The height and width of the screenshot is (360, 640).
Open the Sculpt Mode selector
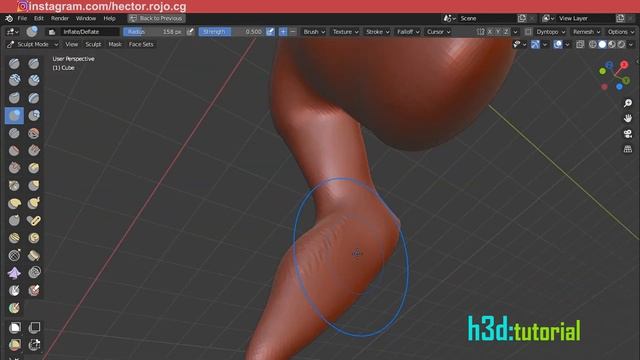pyautogui.click(x=33, y=44)
